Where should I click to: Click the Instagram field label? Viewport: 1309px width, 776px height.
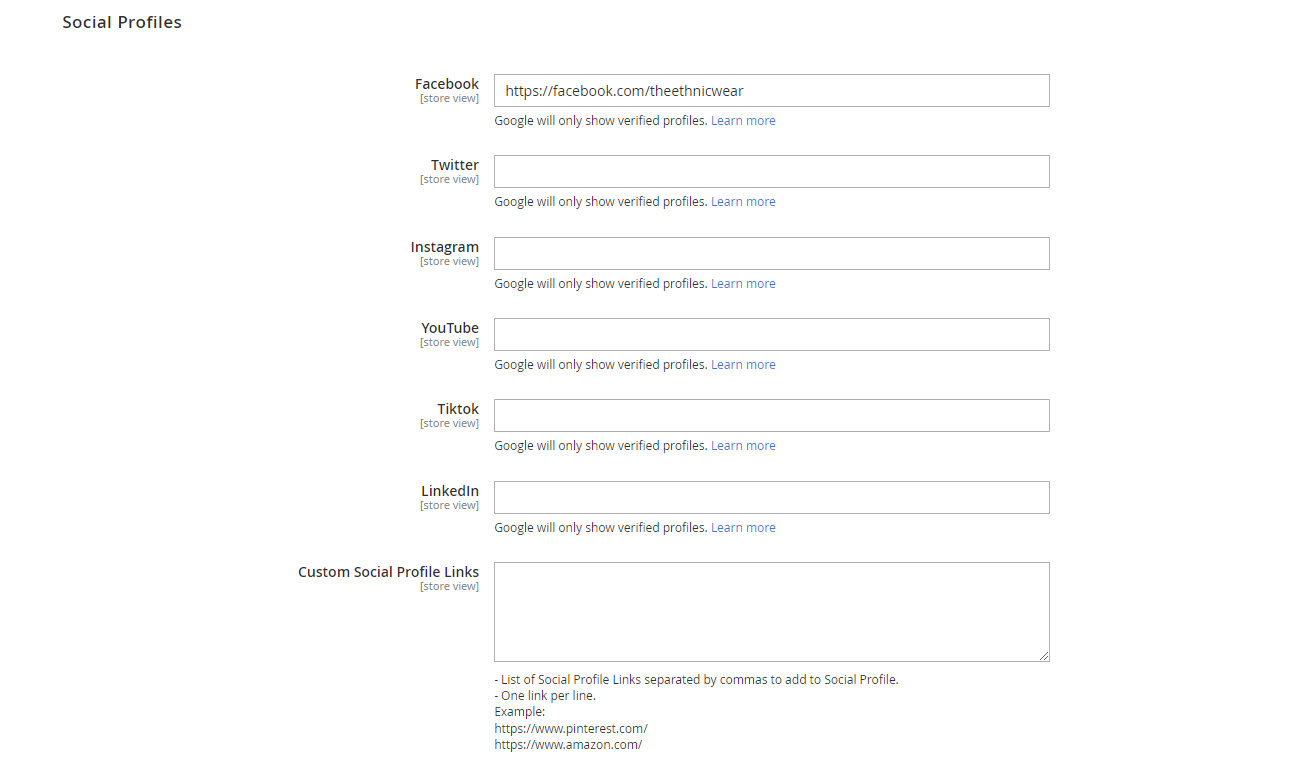pos(444,247)
